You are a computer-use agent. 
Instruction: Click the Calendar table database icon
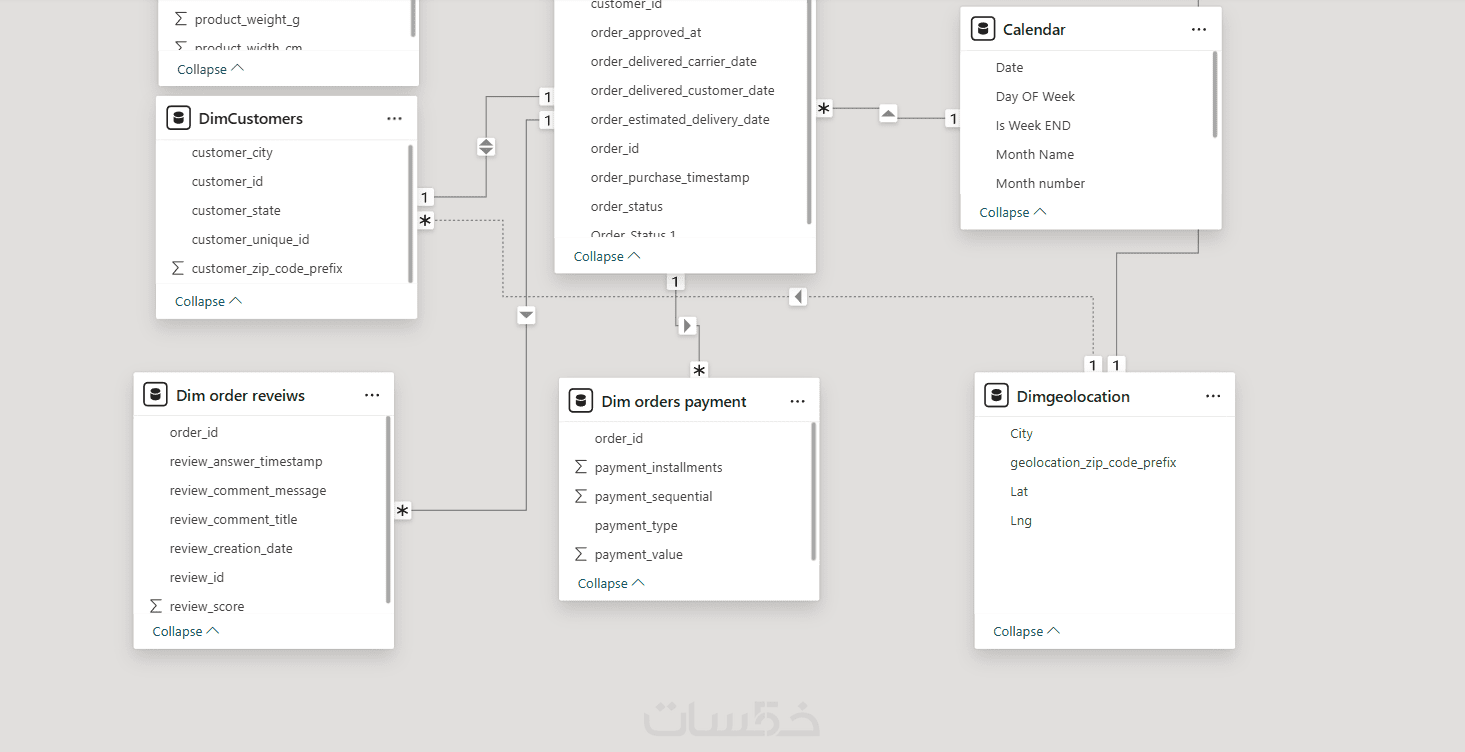pyautogui.click(x=983, y=29)
